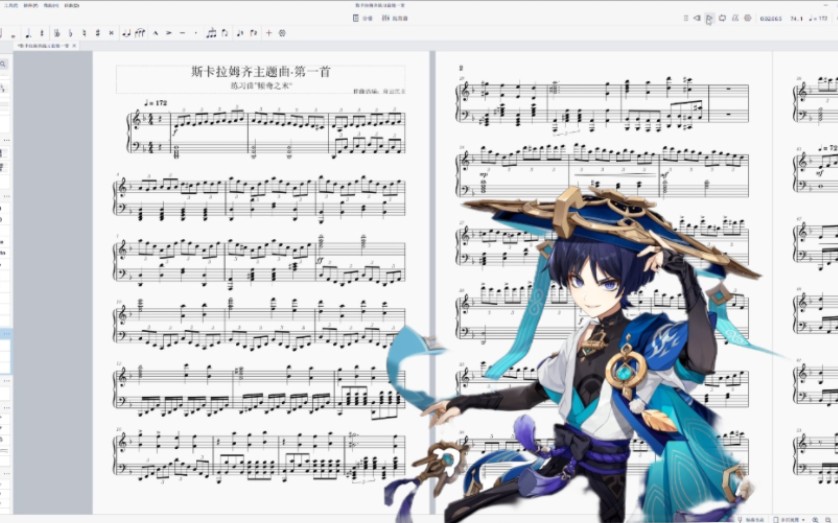
Task: Toggle sharp accidental
Action: 98,33
